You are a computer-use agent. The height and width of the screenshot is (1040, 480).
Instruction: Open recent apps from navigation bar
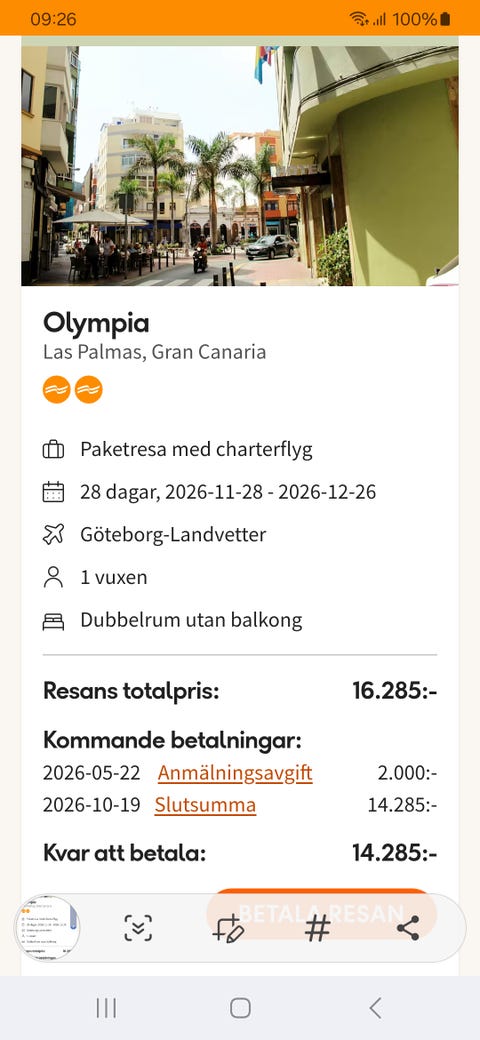pyautogui.click(x=106, y=1008)
